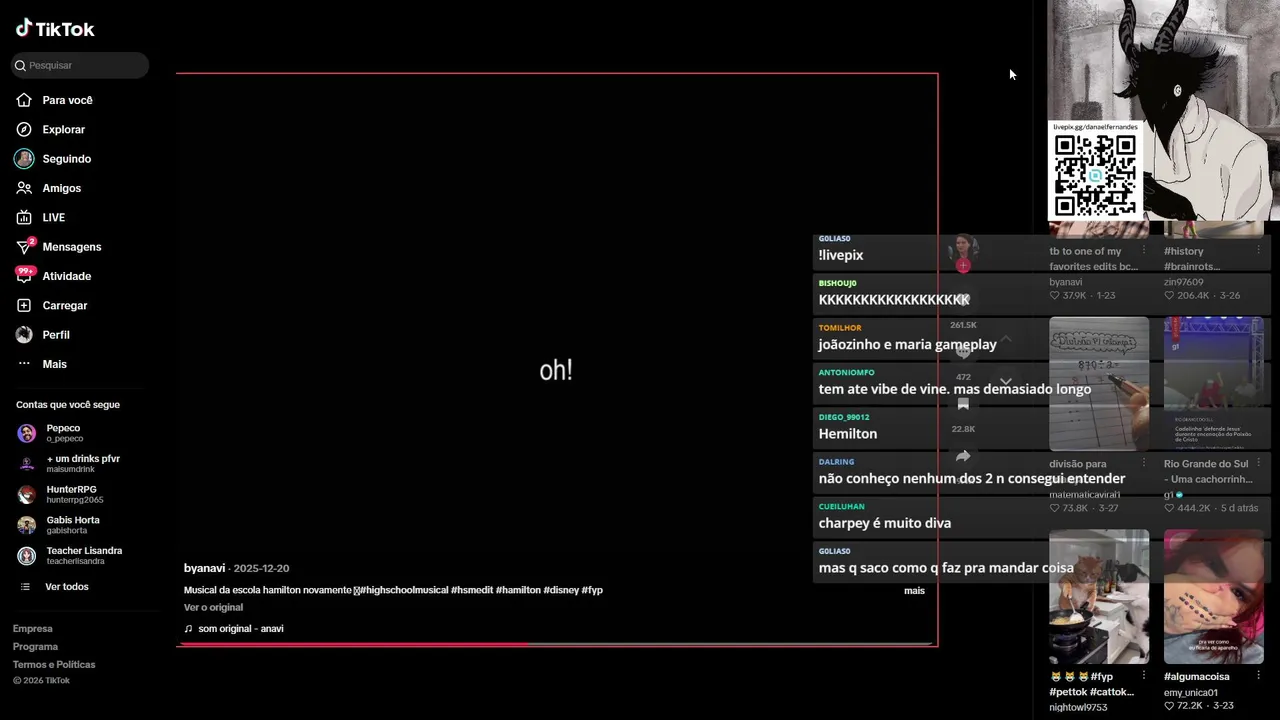Open options menu on the divisão para card
Image resolution: width=1280 pixels, height=720 pixels.
click(x=1144, y=464)
